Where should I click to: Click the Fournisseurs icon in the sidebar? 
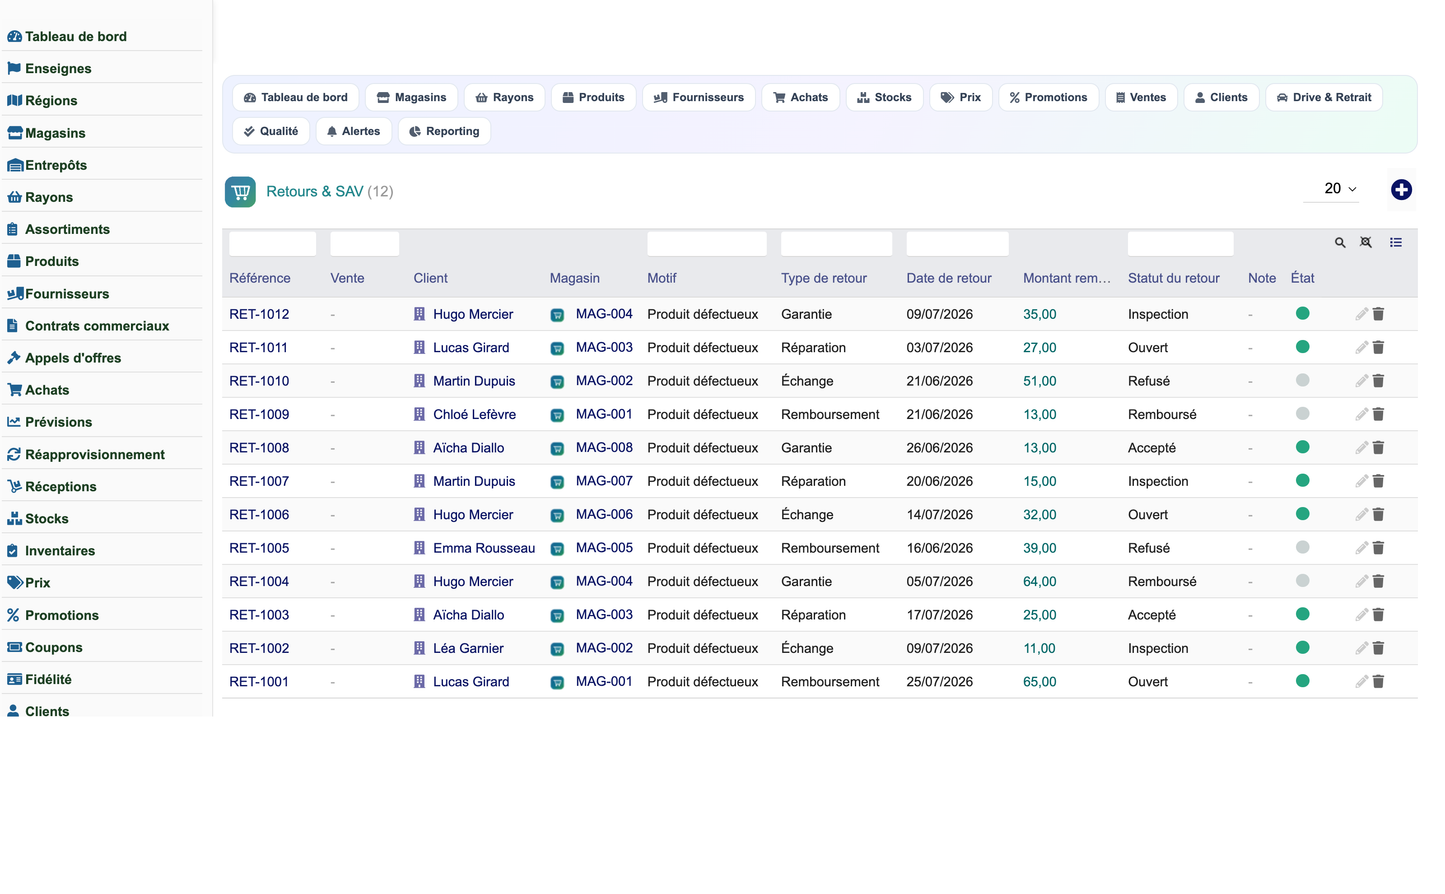(x=15, y=294)
